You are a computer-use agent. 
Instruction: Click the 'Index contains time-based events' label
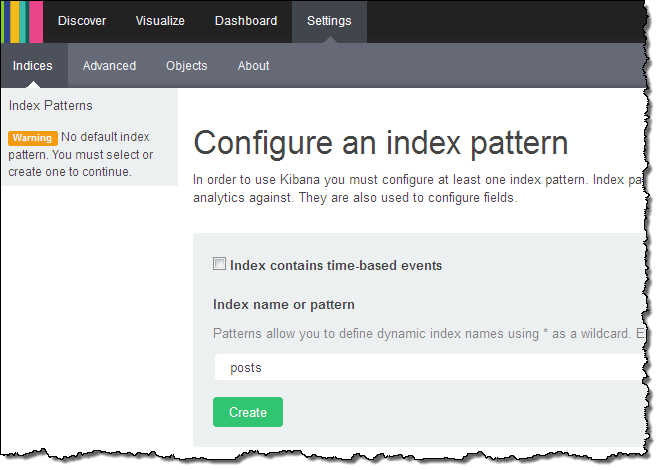pos(336,266)
